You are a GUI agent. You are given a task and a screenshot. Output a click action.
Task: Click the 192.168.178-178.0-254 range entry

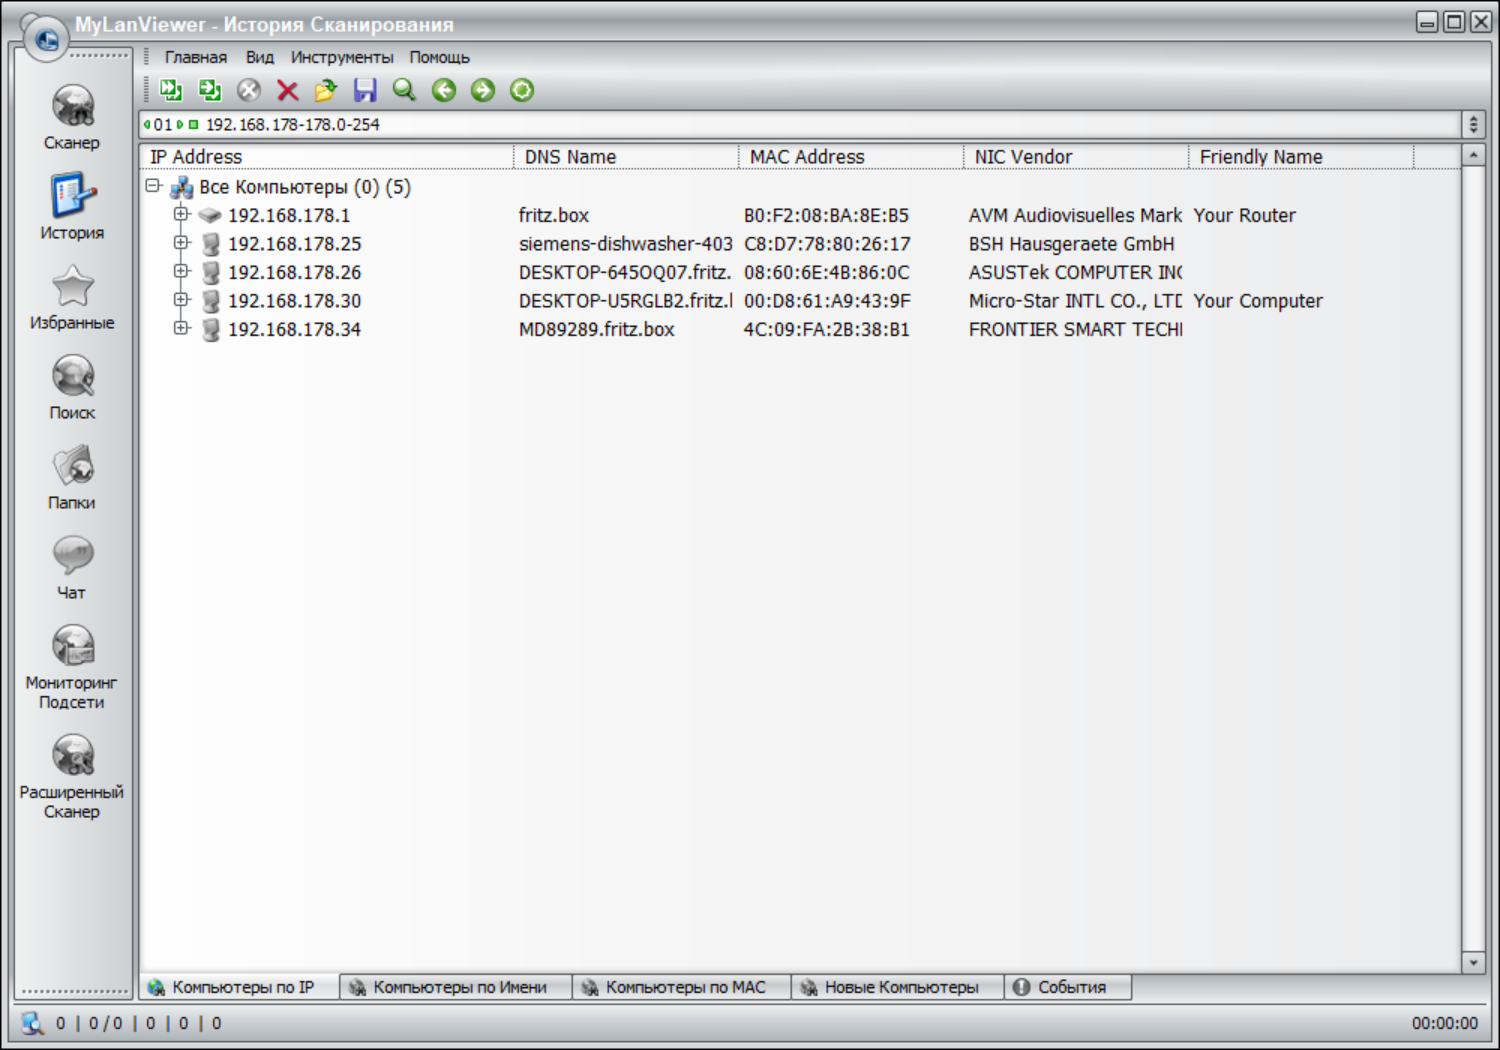click(x=293, y=125)
